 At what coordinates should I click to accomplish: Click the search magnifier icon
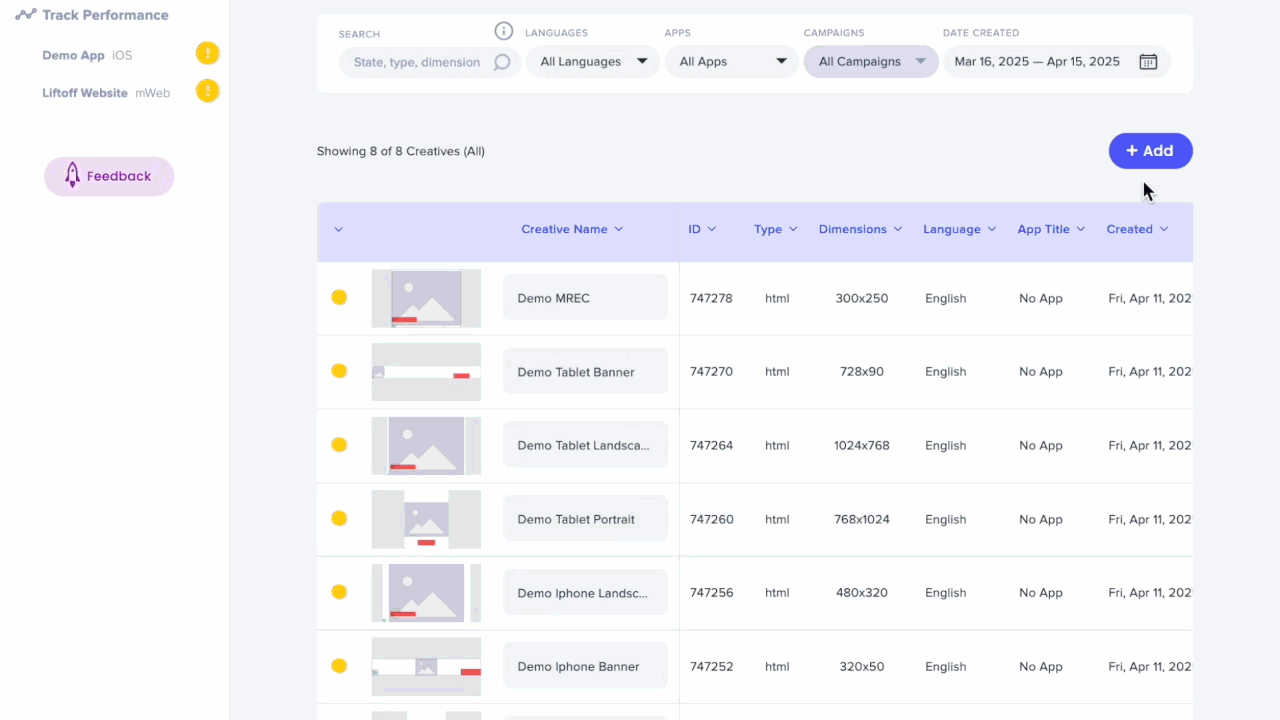pyautogui.click(x=502, y=62)
